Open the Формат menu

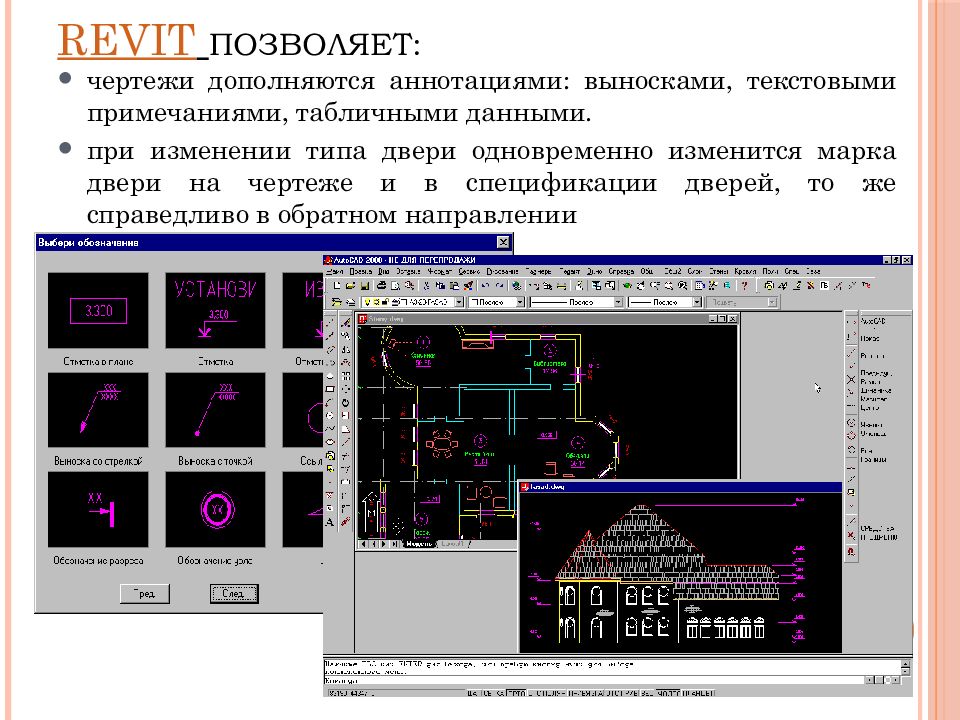[438, 271]
